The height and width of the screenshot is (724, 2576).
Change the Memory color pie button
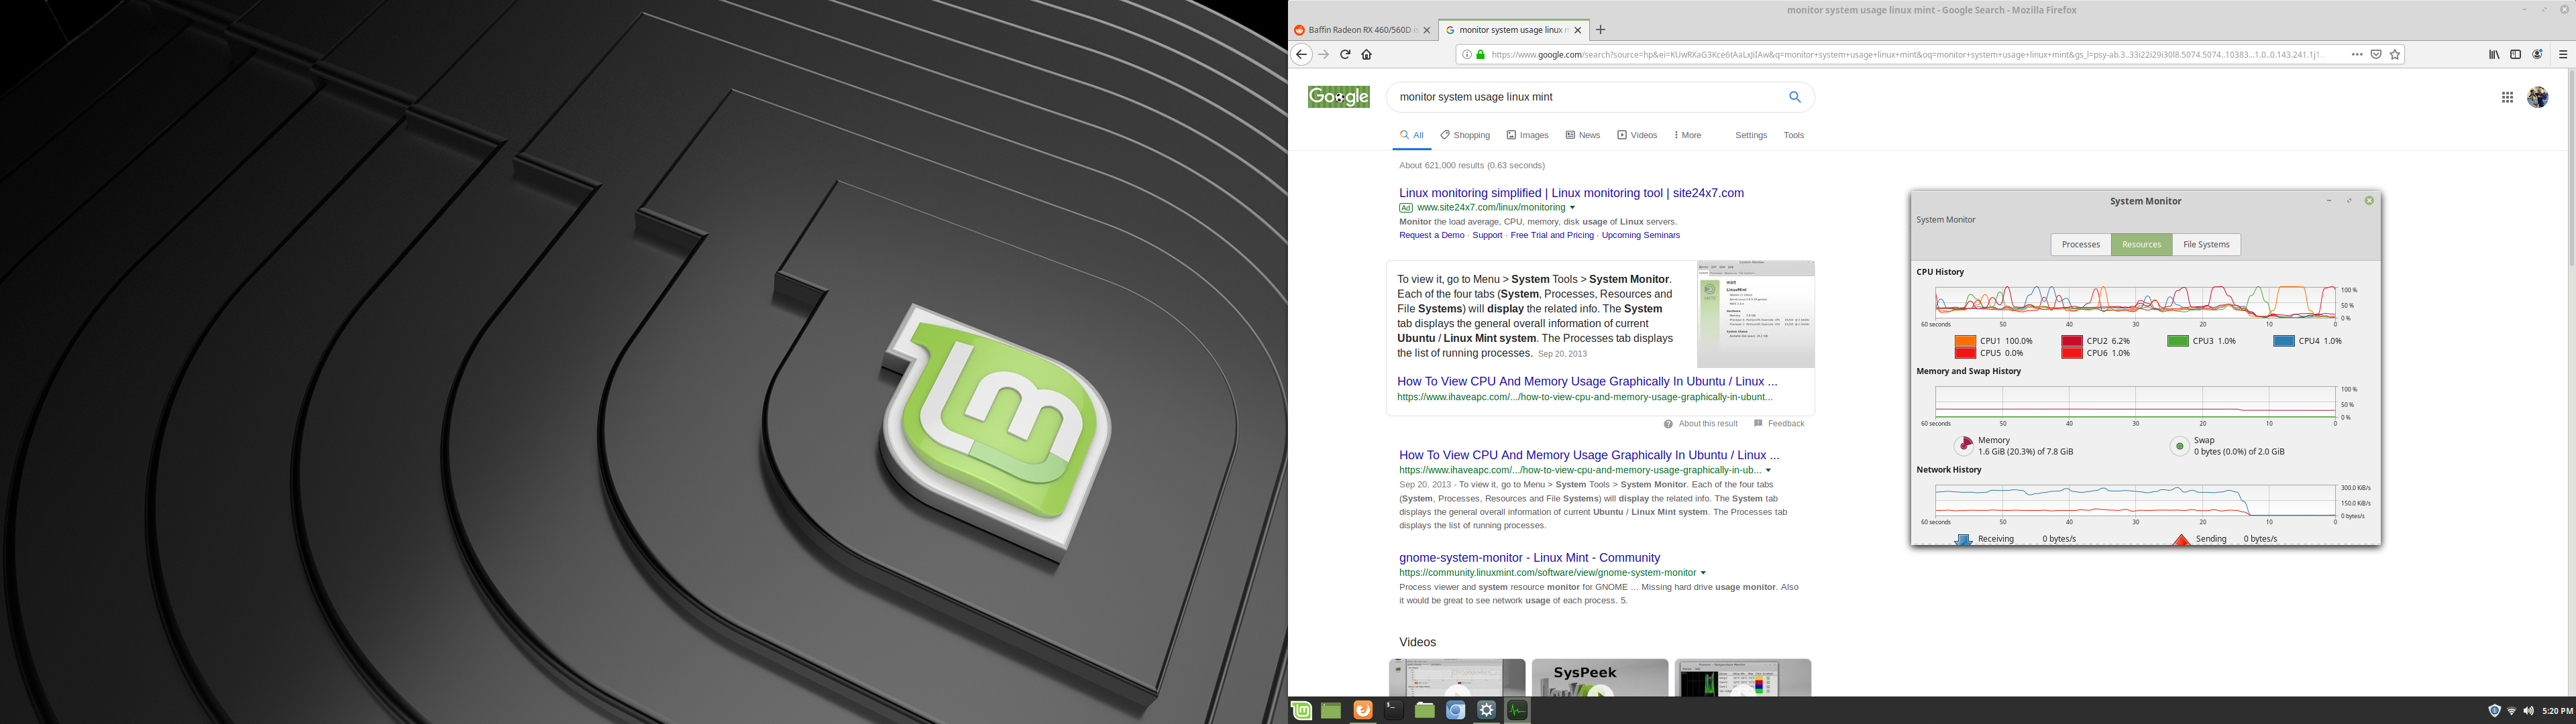(1964, 446)
